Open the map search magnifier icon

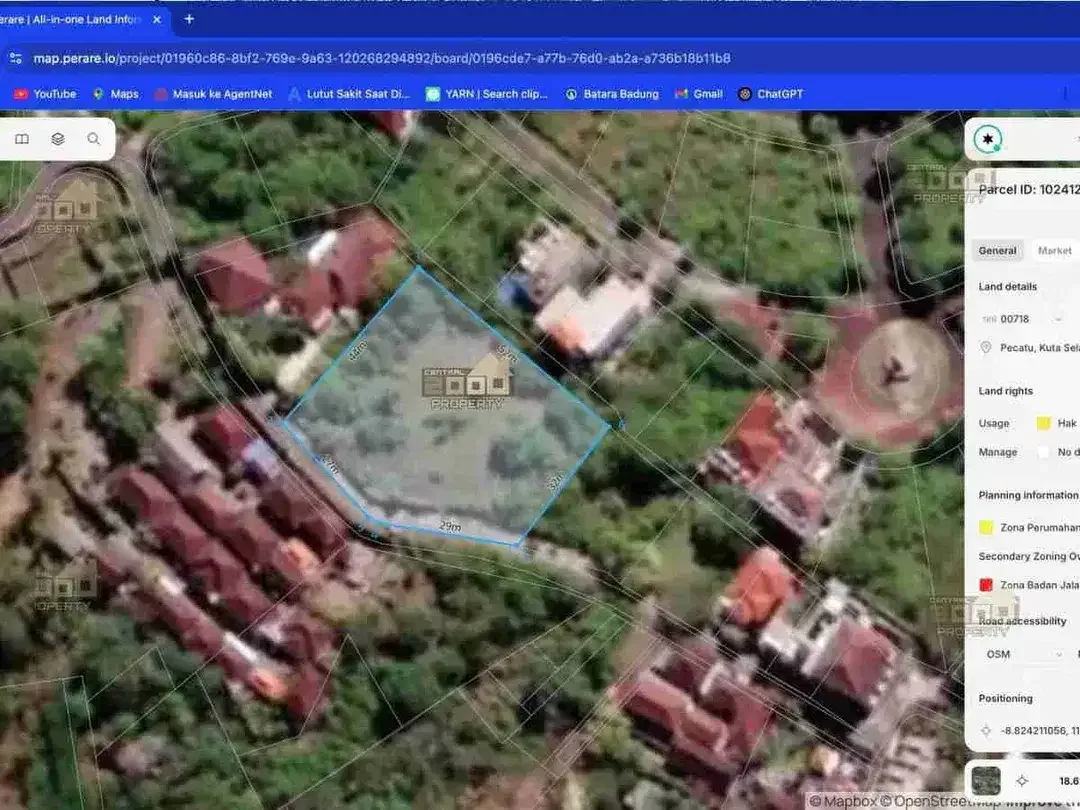[94, 139]
